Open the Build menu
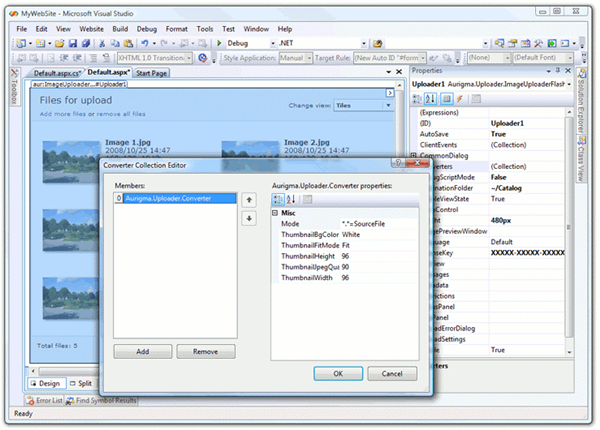The image size is (600, 430). tap(120, 29)
